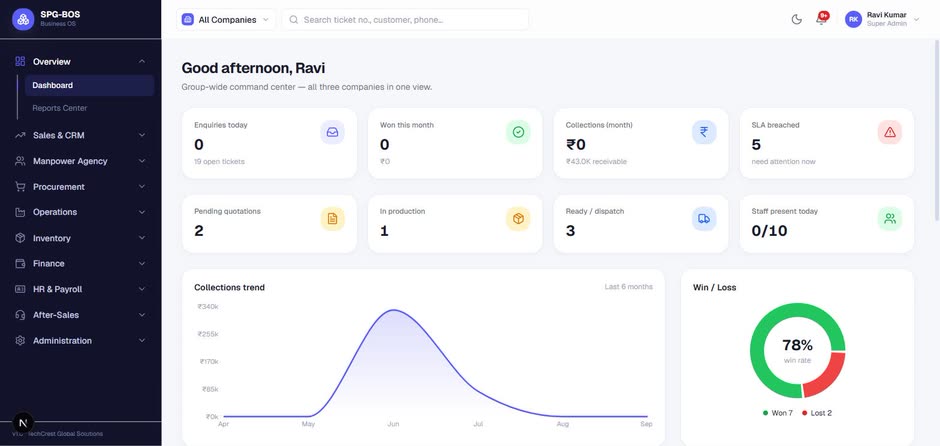
Task: Open the notifications bell
Action: (x=821, y=20)
